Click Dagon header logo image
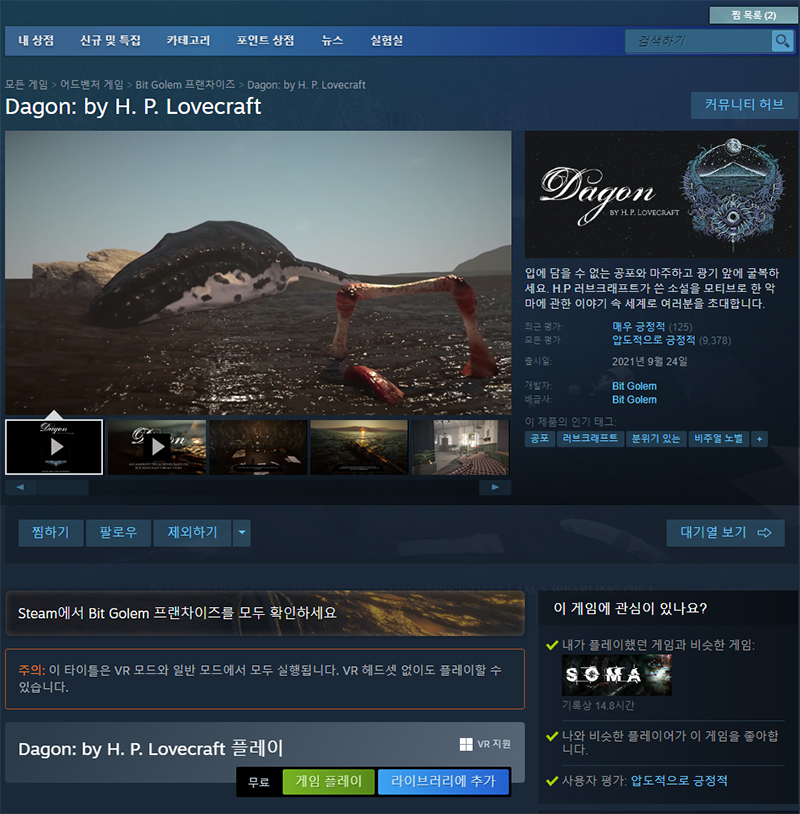This screenshot has height=814, width=800. [661, 194]
